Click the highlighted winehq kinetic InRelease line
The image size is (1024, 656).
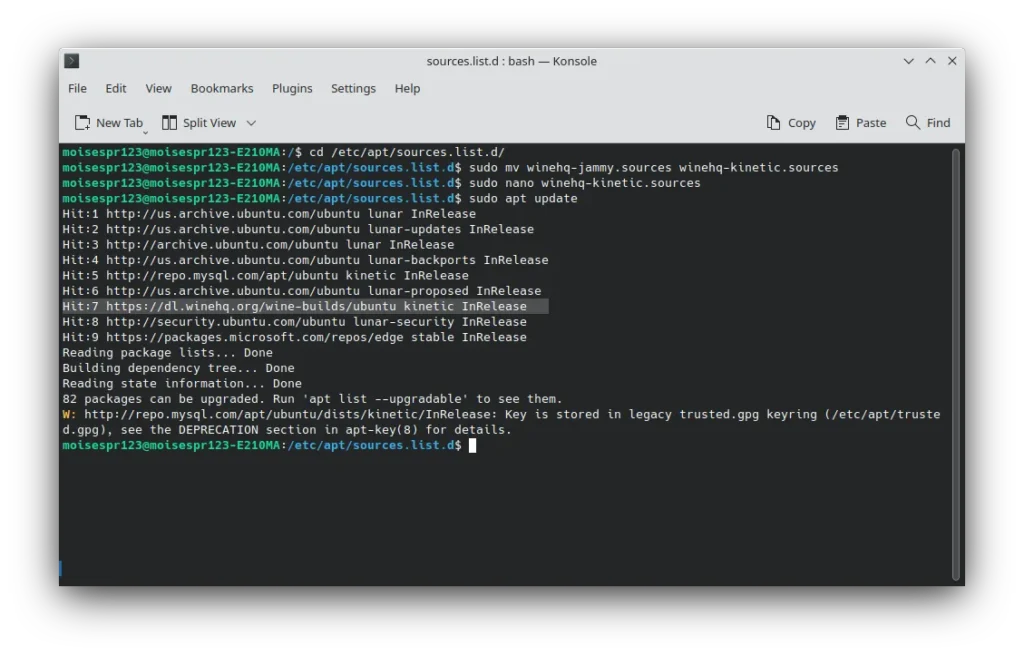tap(305, 306)
